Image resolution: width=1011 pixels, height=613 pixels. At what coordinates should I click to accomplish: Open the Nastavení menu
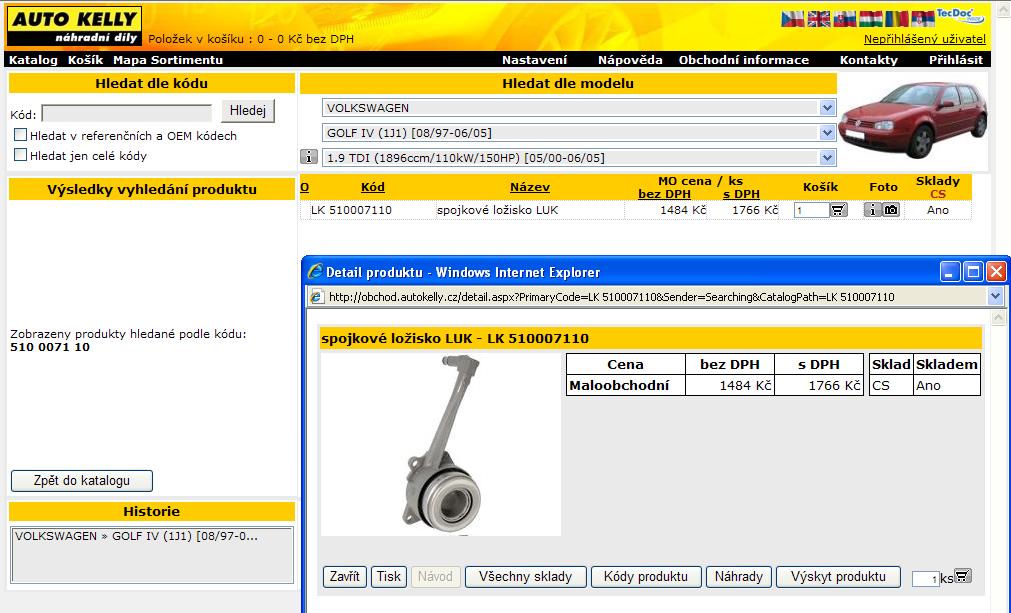[535, 60]
